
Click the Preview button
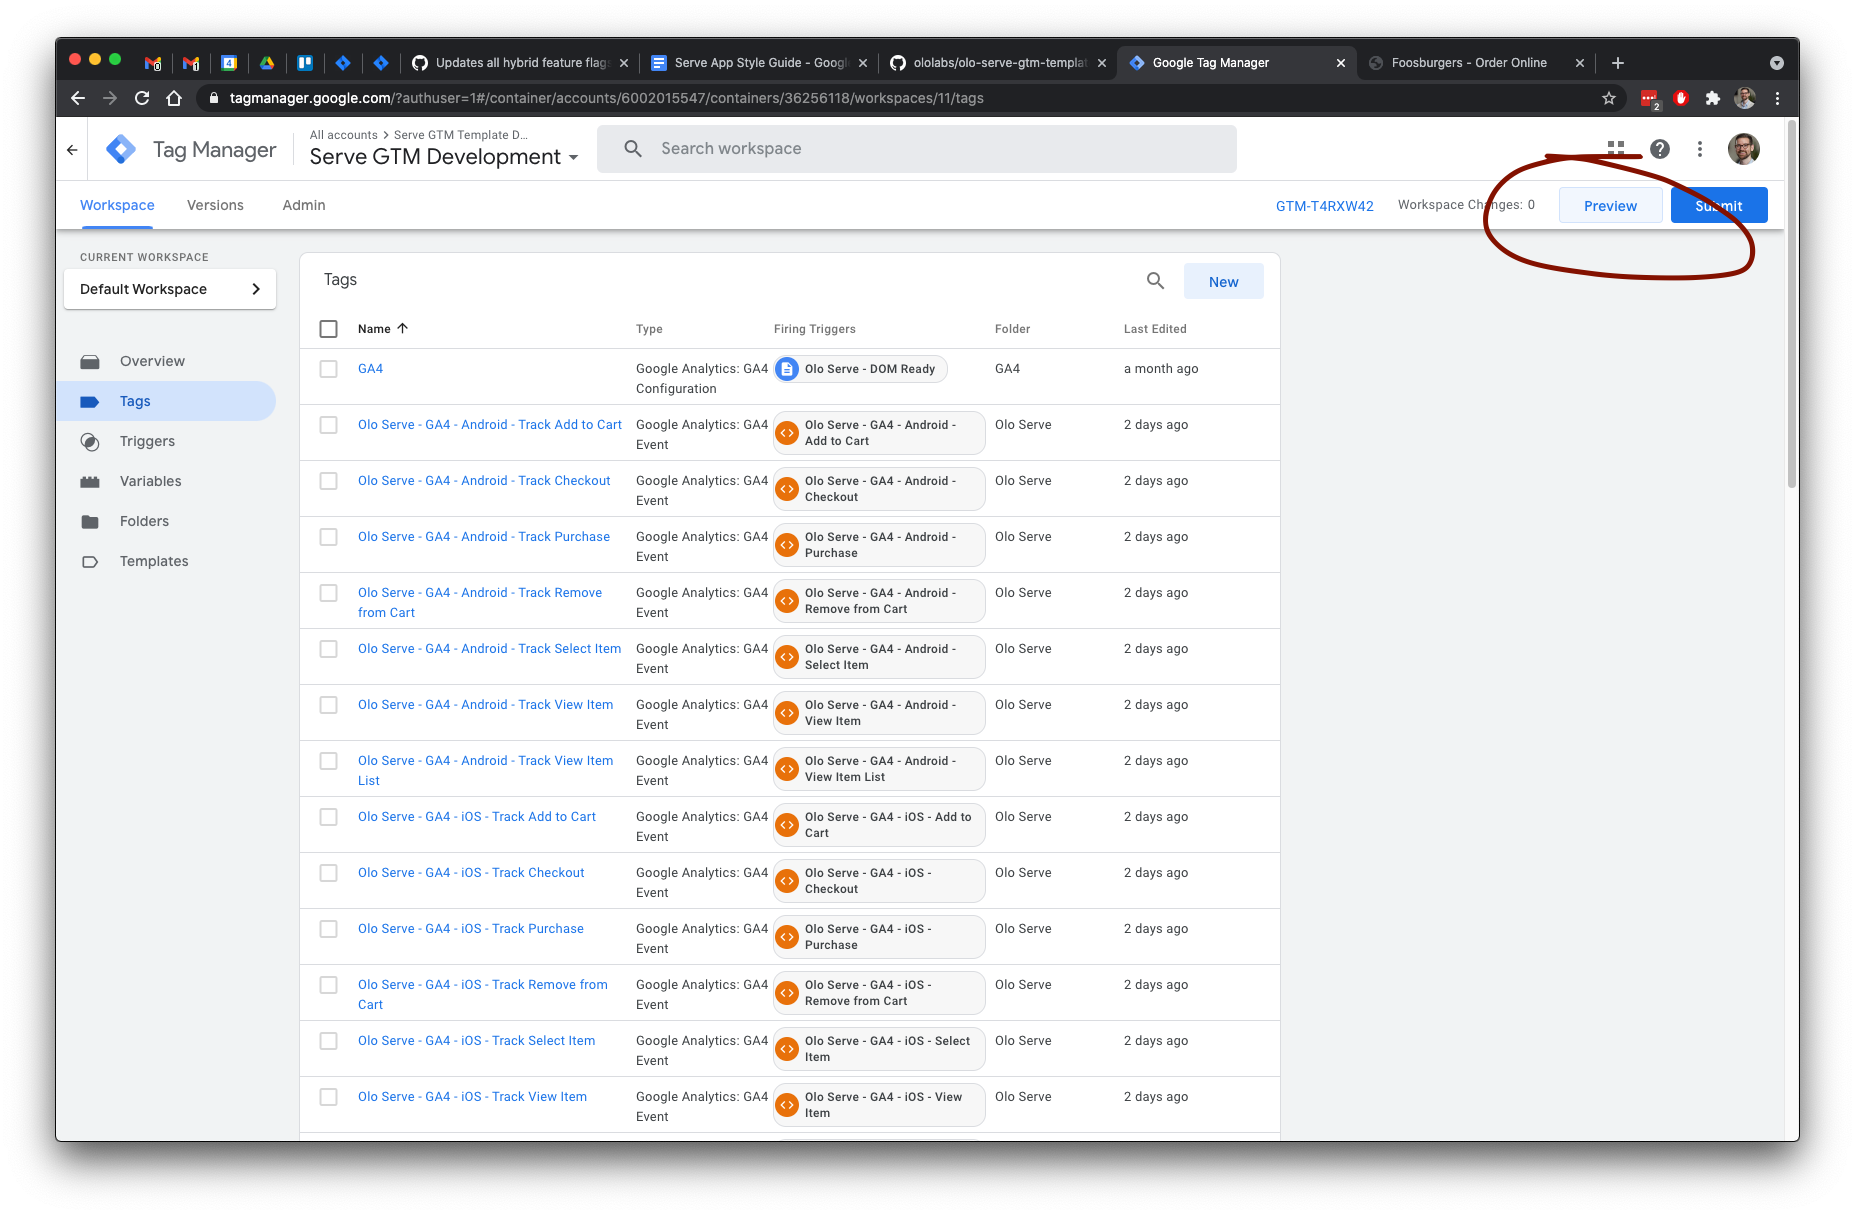[x=1610, y=205]
